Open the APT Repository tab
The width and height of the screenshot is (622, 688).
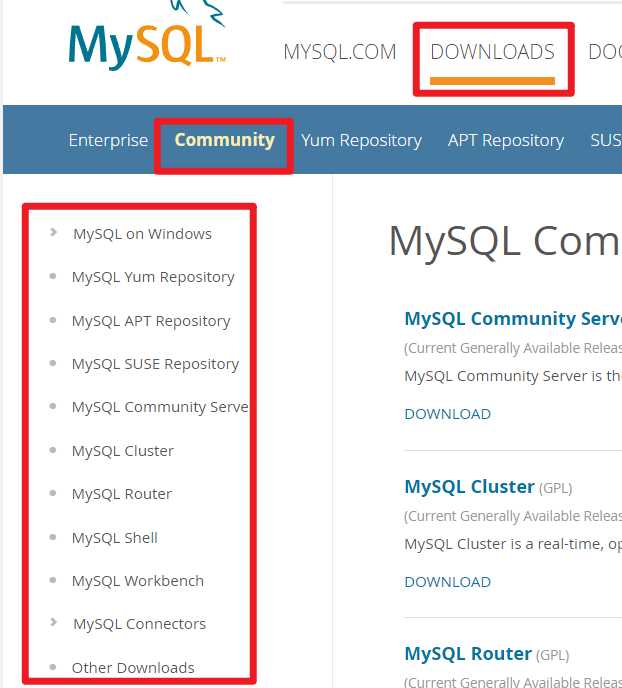[506, 140]
